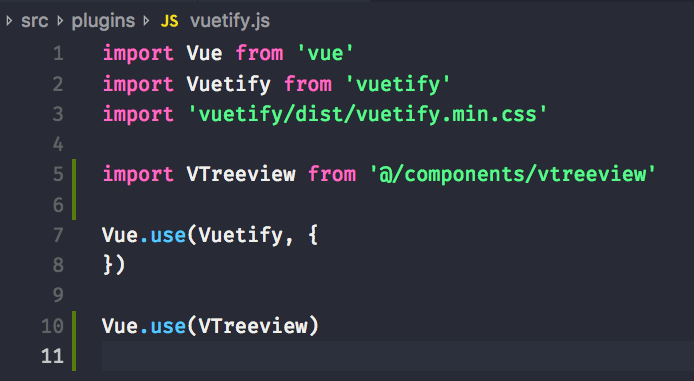This screenshot has height=381, width=694.
Task: Select line number 5 in gutter
Action: pyautogui.click(x=58, y=174)
